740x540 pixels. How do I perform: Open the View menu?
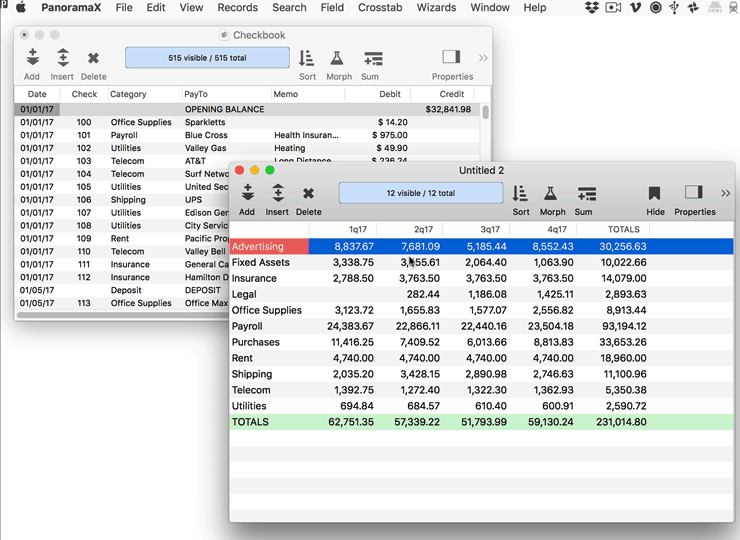coord(191,8)
